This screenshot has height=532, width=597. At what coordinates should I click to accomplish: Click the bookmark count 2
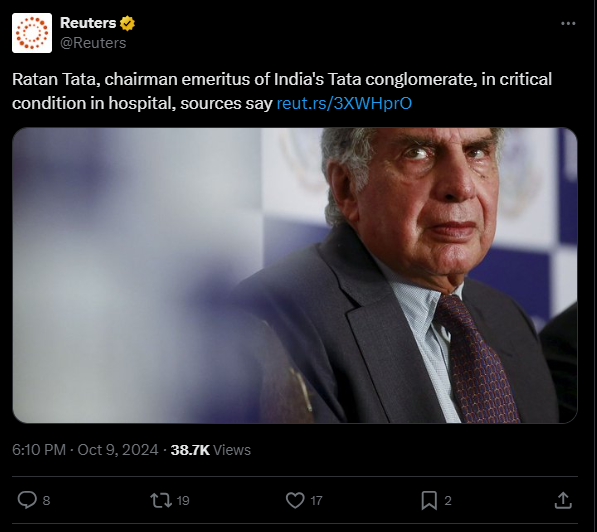pyautogui.click(x=448, y=500)
